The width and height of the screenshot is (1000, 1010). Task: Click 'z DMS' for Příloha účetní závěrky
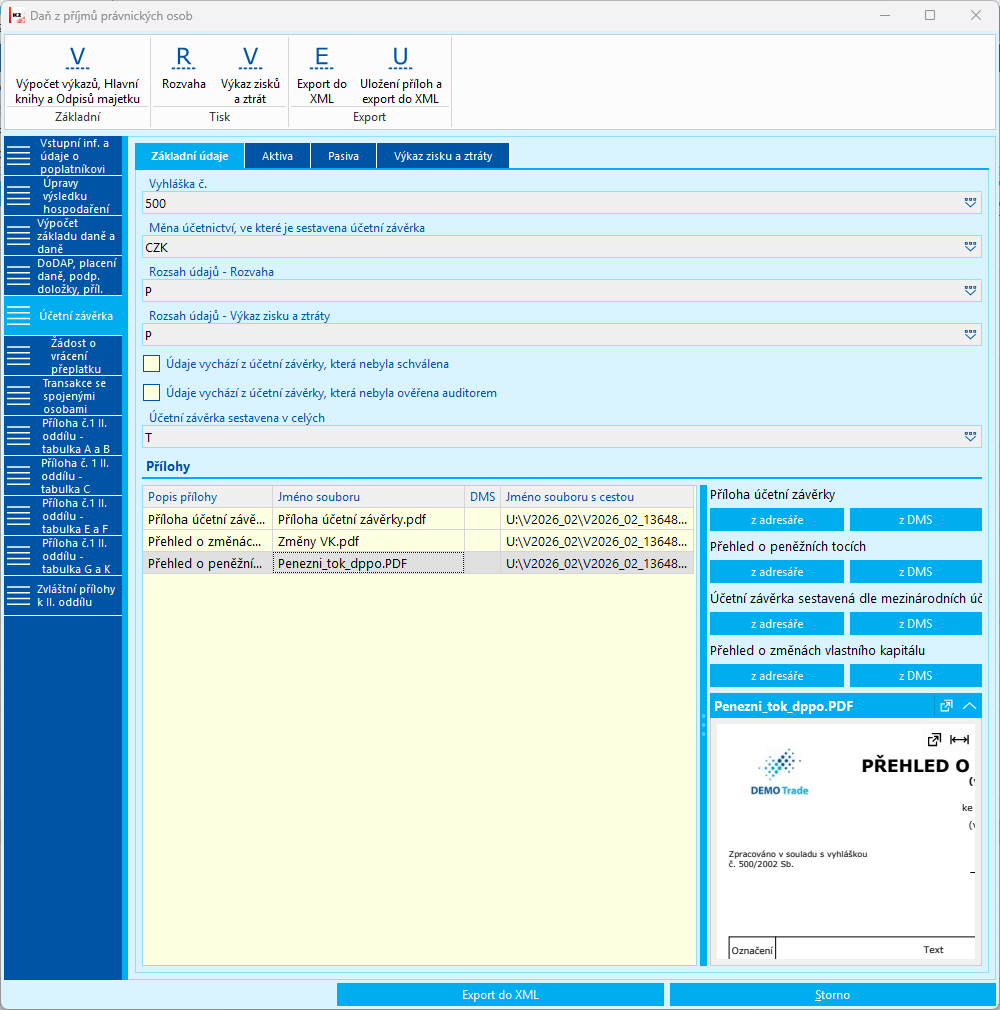click(x=916, y=520)
